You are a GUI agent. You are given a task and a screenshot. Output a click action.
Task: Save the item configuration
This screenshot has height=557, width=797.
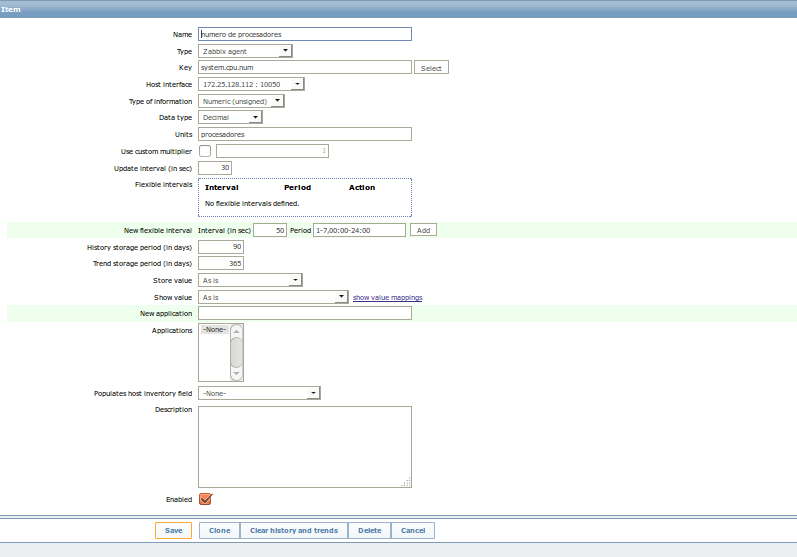click(x=173, y=530)
